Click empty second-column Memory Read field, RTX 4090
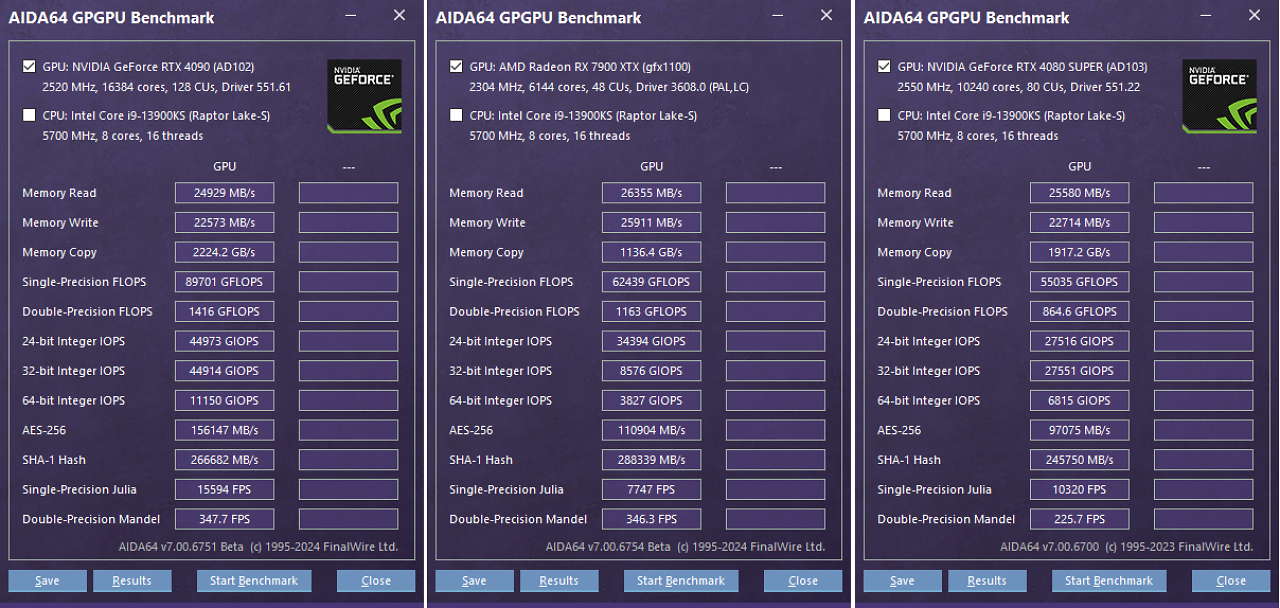 pos(348,193)
